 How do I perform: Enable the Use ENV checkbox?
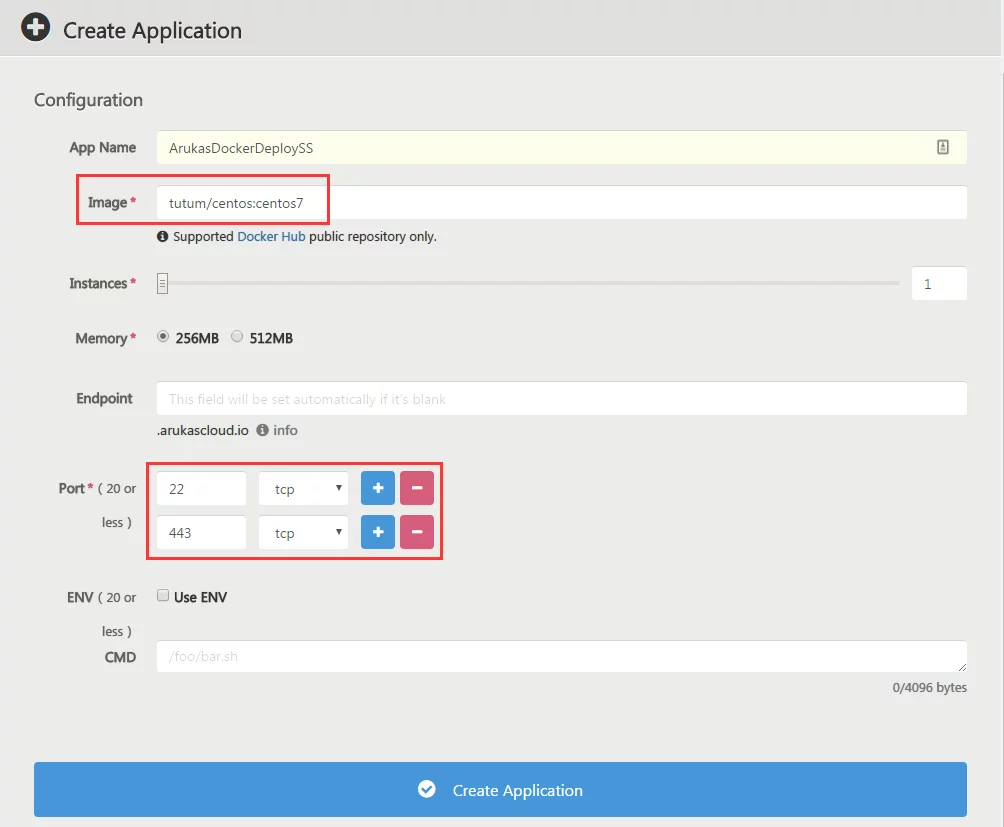[x=163, y=596]
